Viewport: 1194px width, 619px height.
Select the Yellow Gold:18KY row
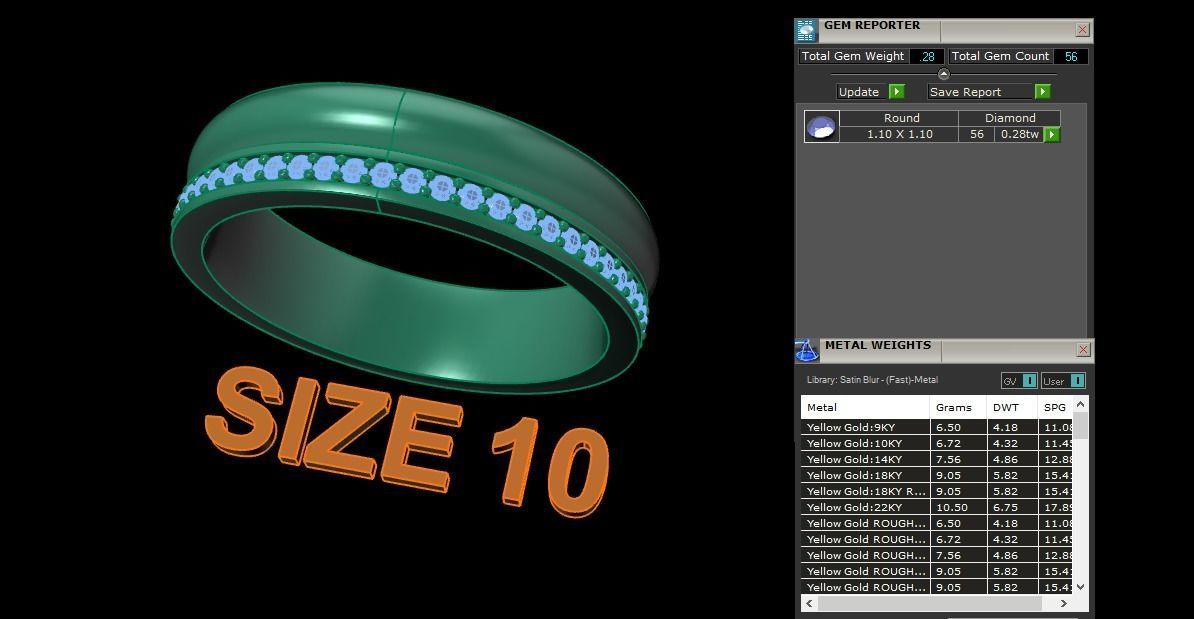[937, 475]
